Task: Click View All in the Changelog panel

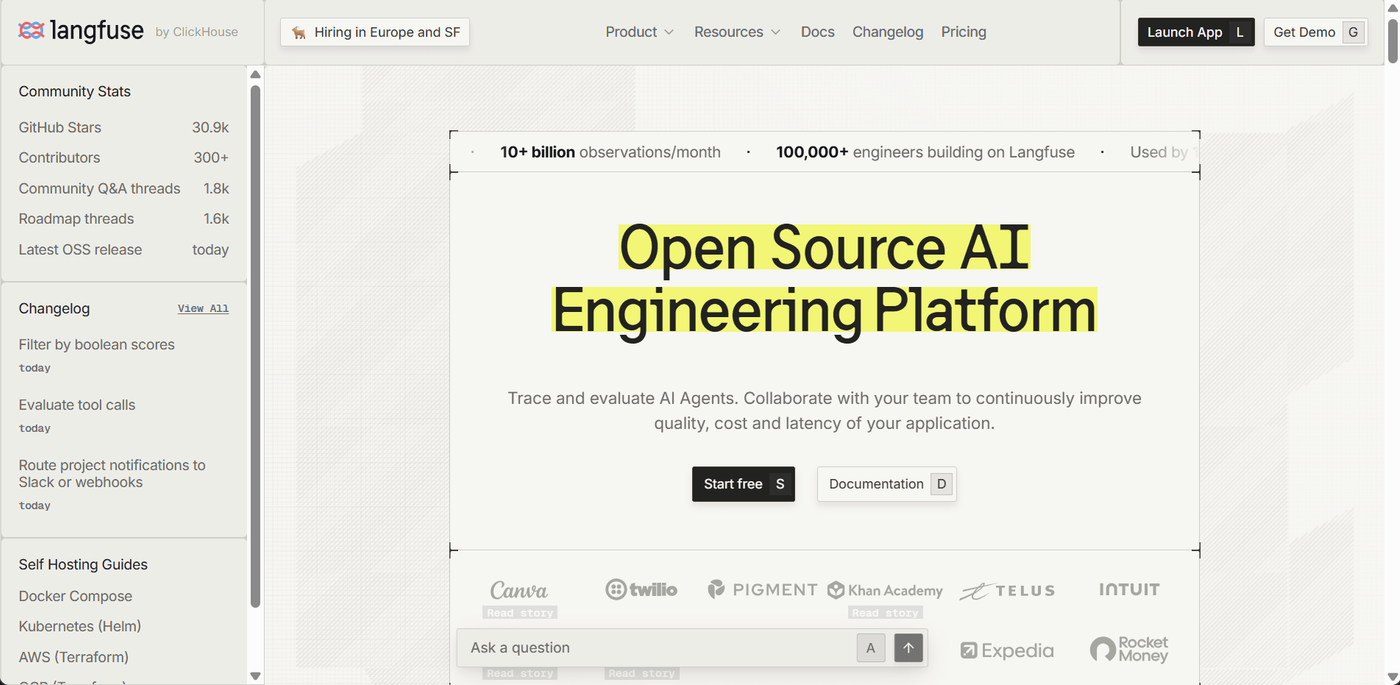Action: (203, 309)
